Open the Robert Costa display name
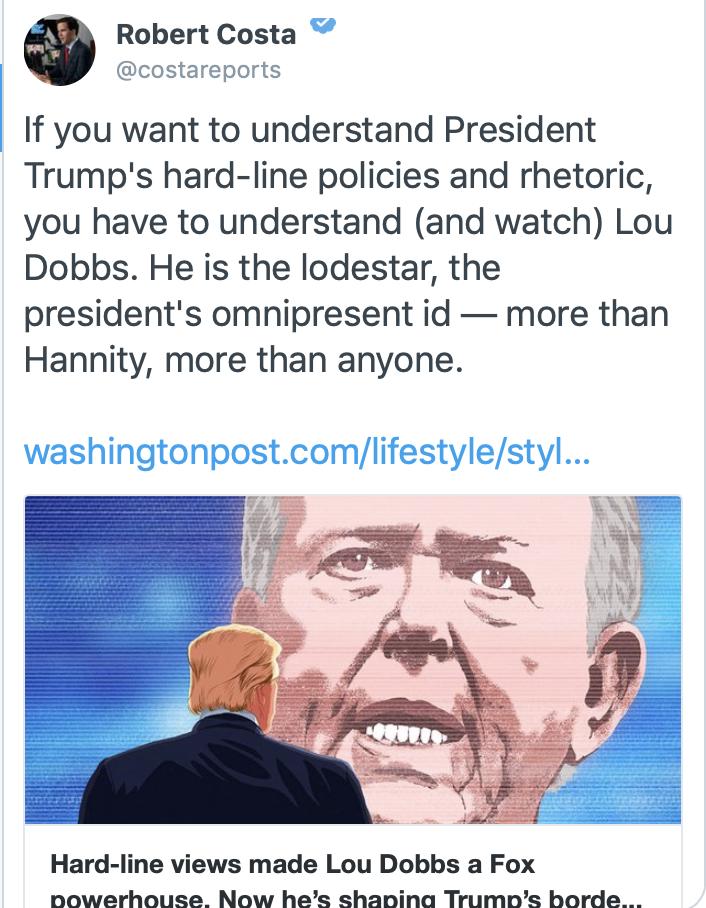This screenshot has width=706, height=908. point(206,34)
